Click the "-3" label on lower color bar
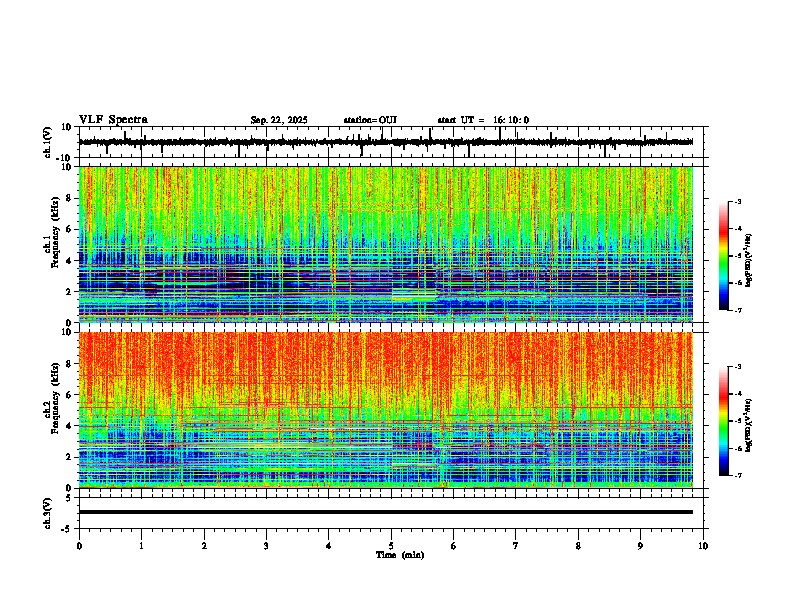 point(737,367)
